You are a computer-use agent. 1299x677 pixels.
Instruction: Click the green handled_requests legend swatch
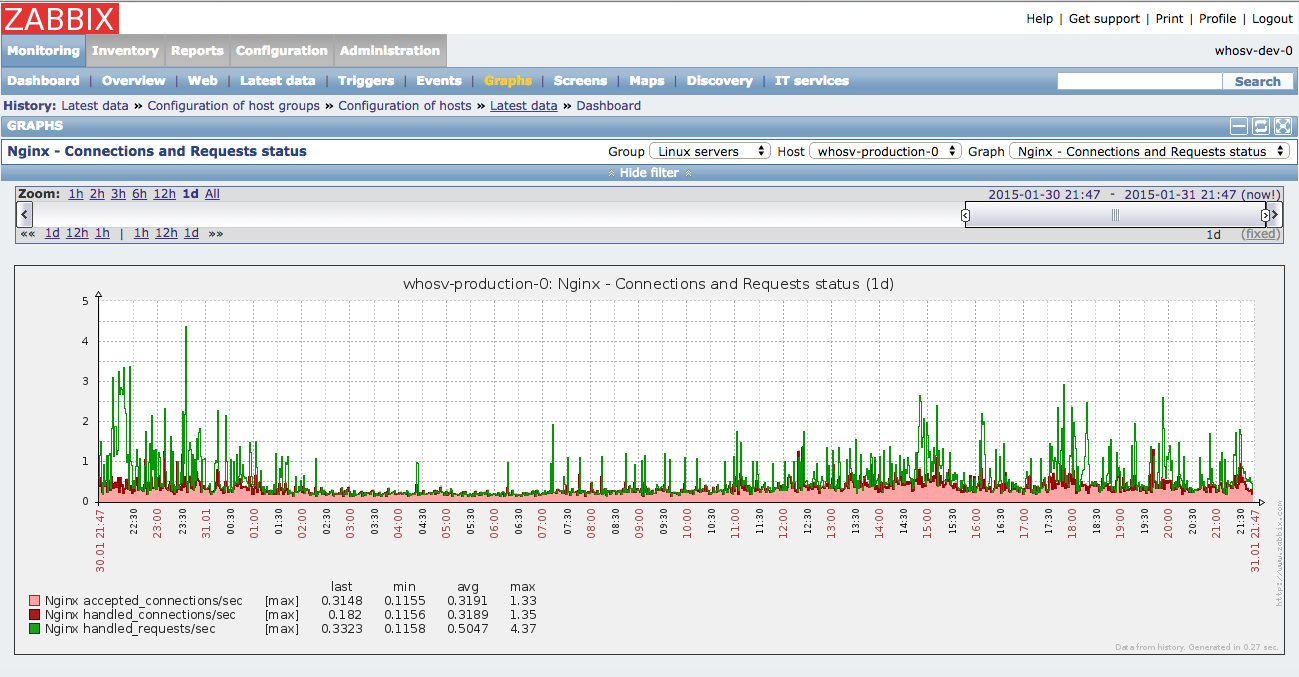click(x=34, y=629)
